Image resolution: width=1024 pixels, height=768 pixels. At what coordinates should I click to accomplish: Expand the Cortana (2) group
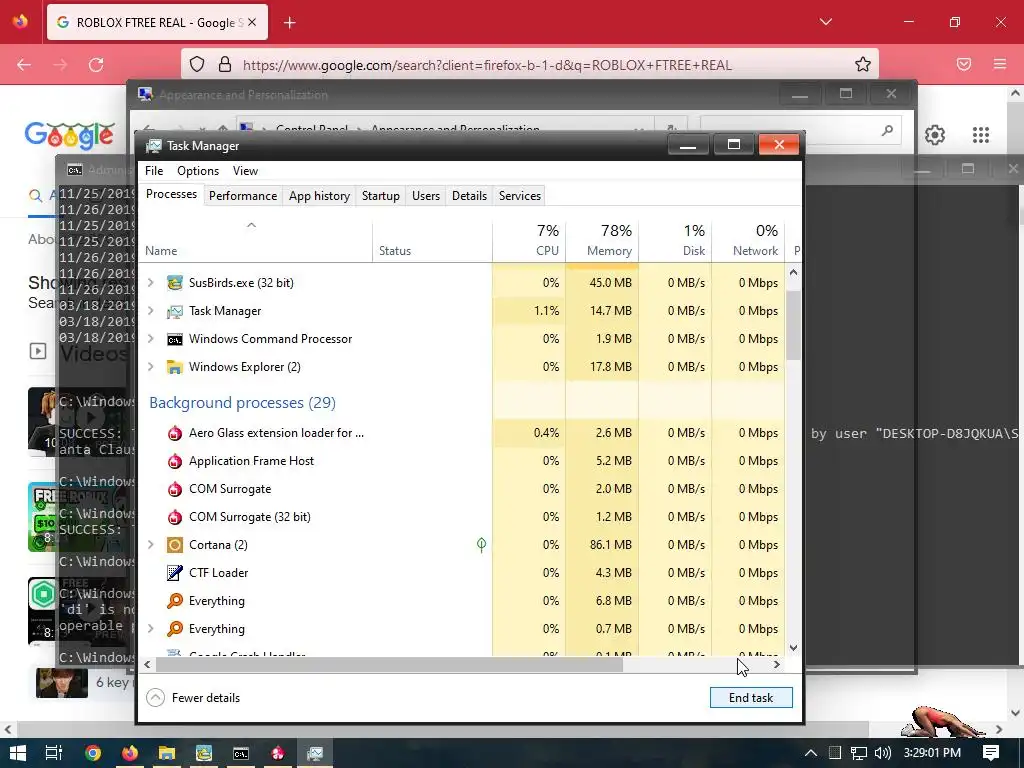(151, 545)
